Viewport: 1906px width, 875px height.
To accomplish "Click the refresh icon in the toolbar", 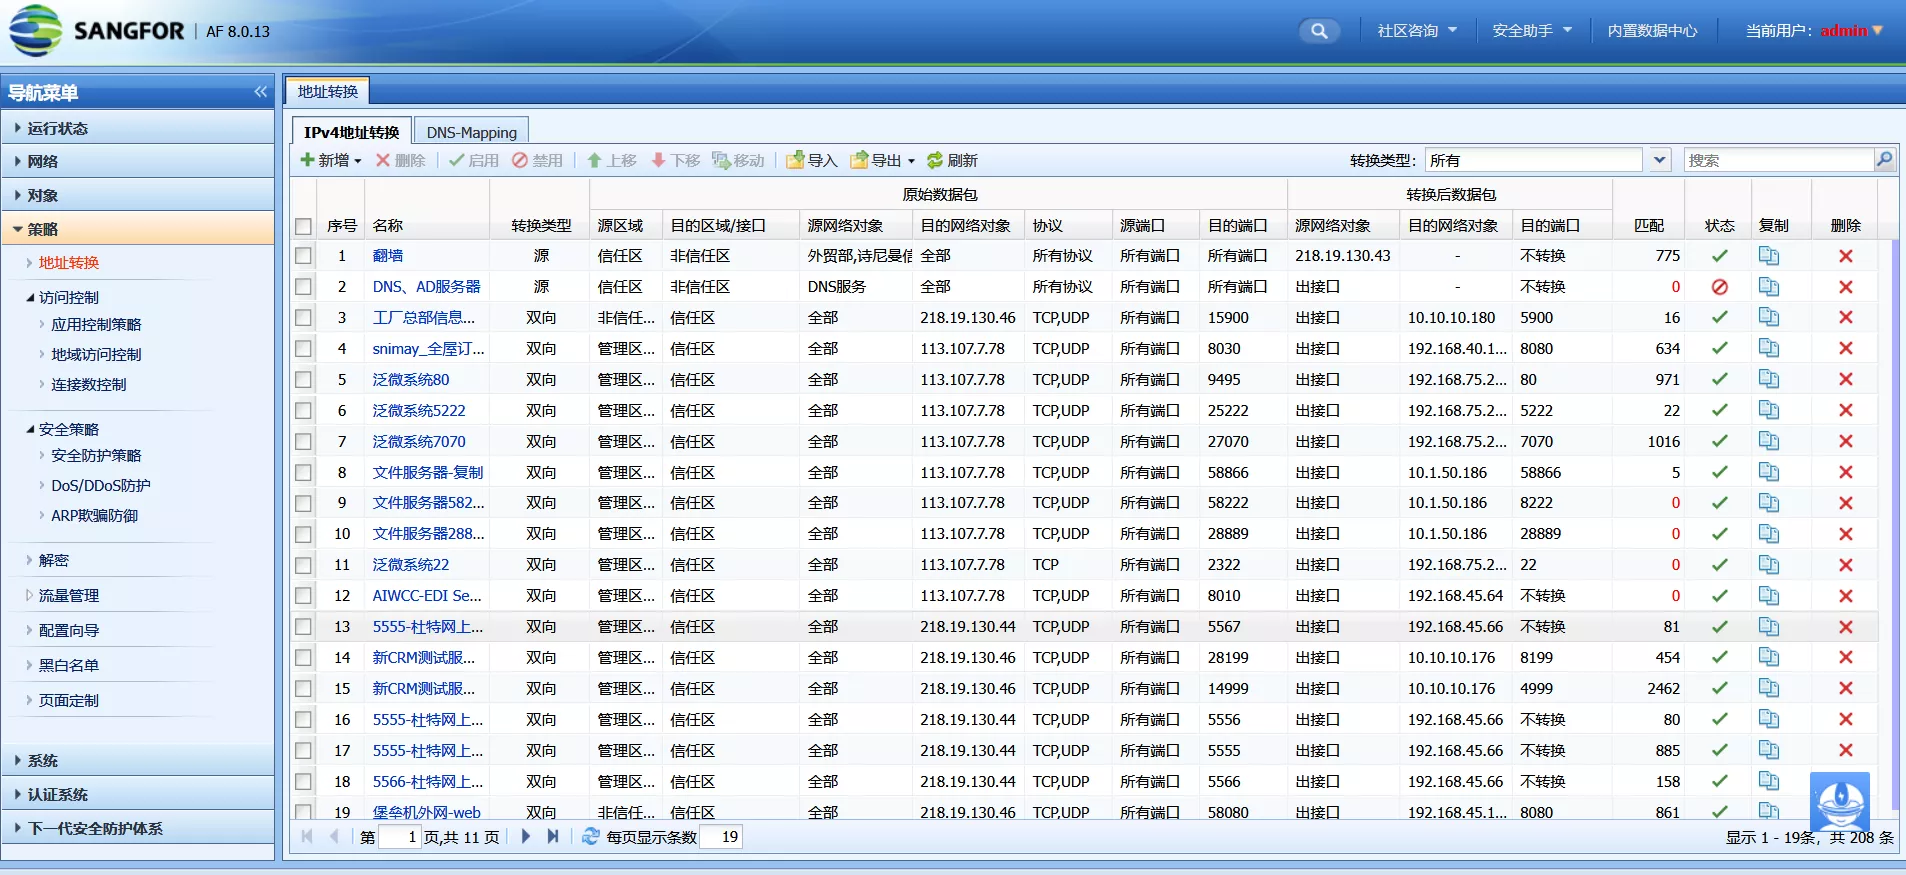I will 951,160.
